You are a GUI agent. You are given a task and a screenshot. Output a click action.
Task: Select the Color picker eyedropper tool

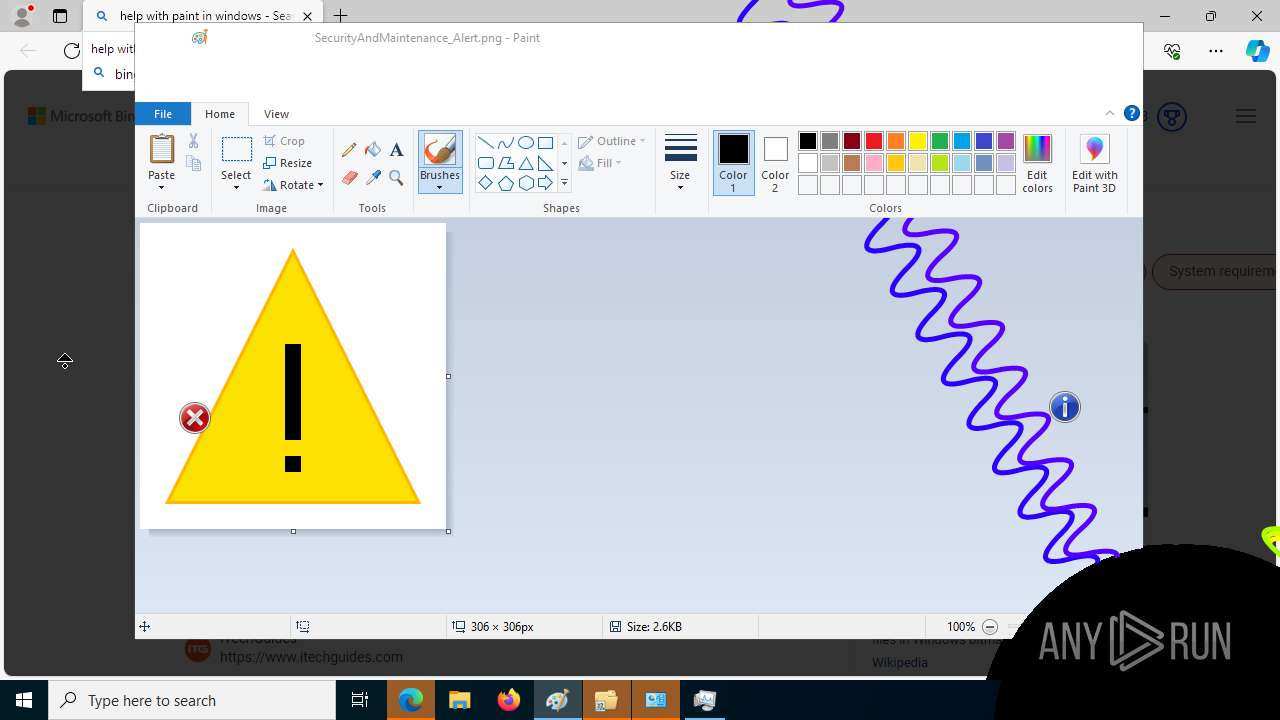click(x=373, y=178)
